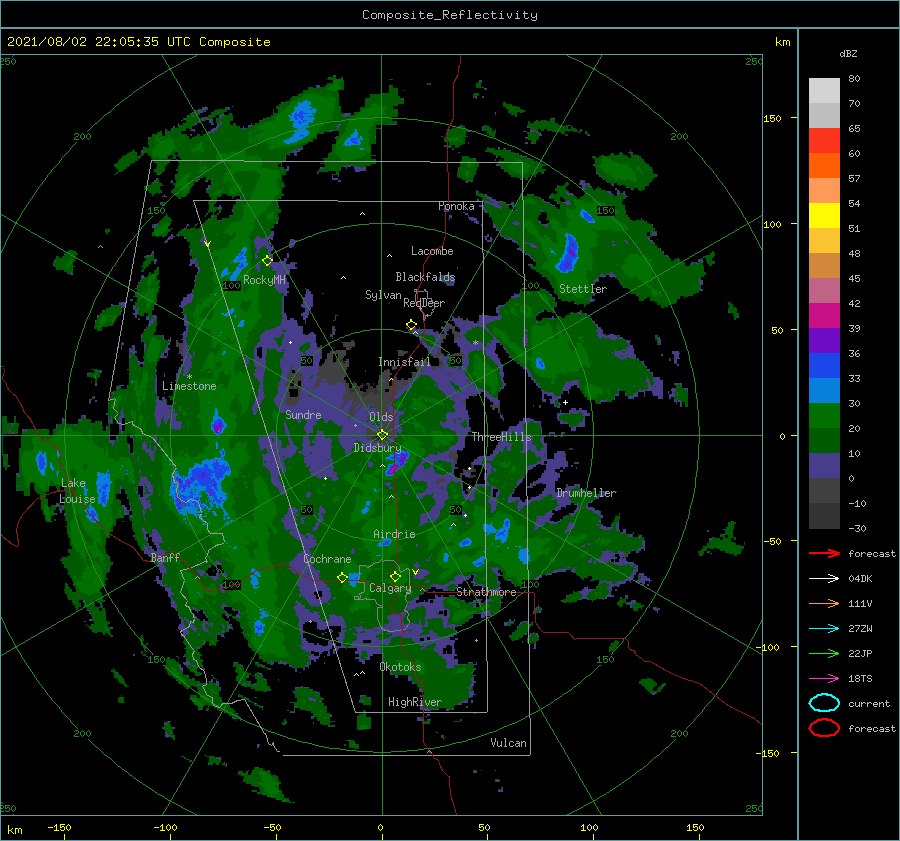The height and width of the screenshot is (841, 900).
Task: Select the Banff label
Action: point(165,558)
